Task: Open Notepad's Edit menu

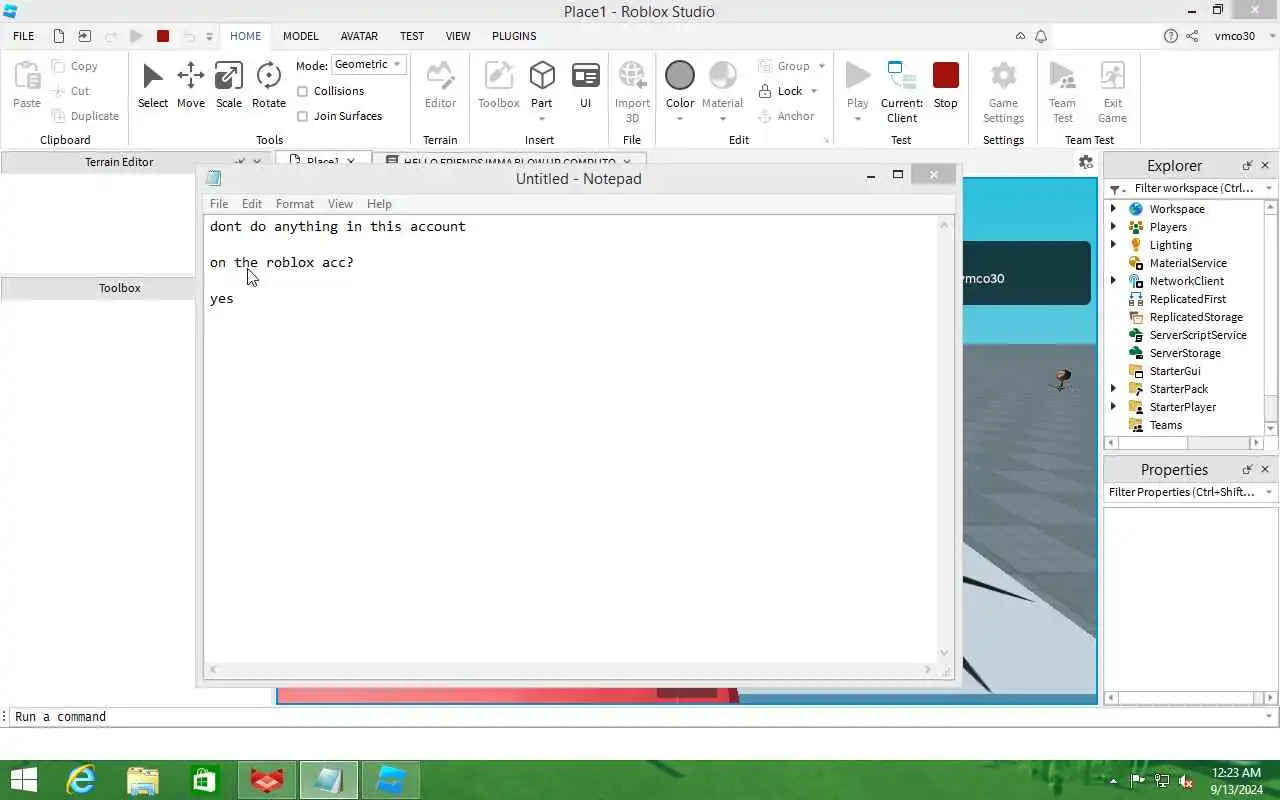Action: [x=251, y=204]
